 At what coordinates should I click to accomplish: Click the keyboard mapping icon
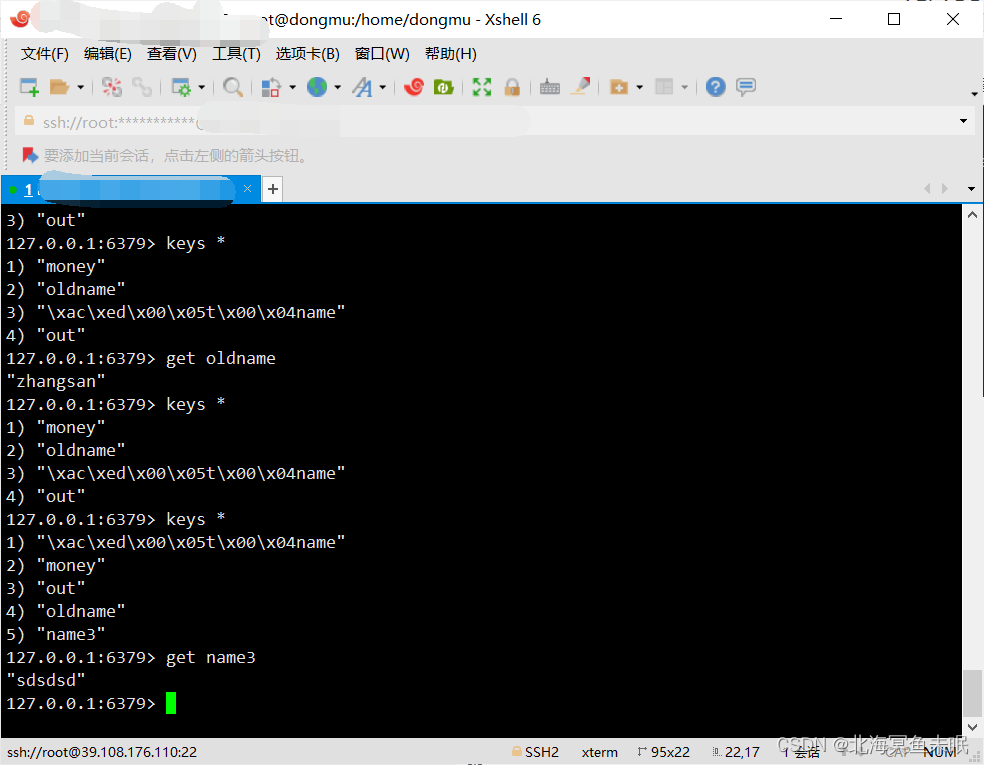[x=550, y=87]
